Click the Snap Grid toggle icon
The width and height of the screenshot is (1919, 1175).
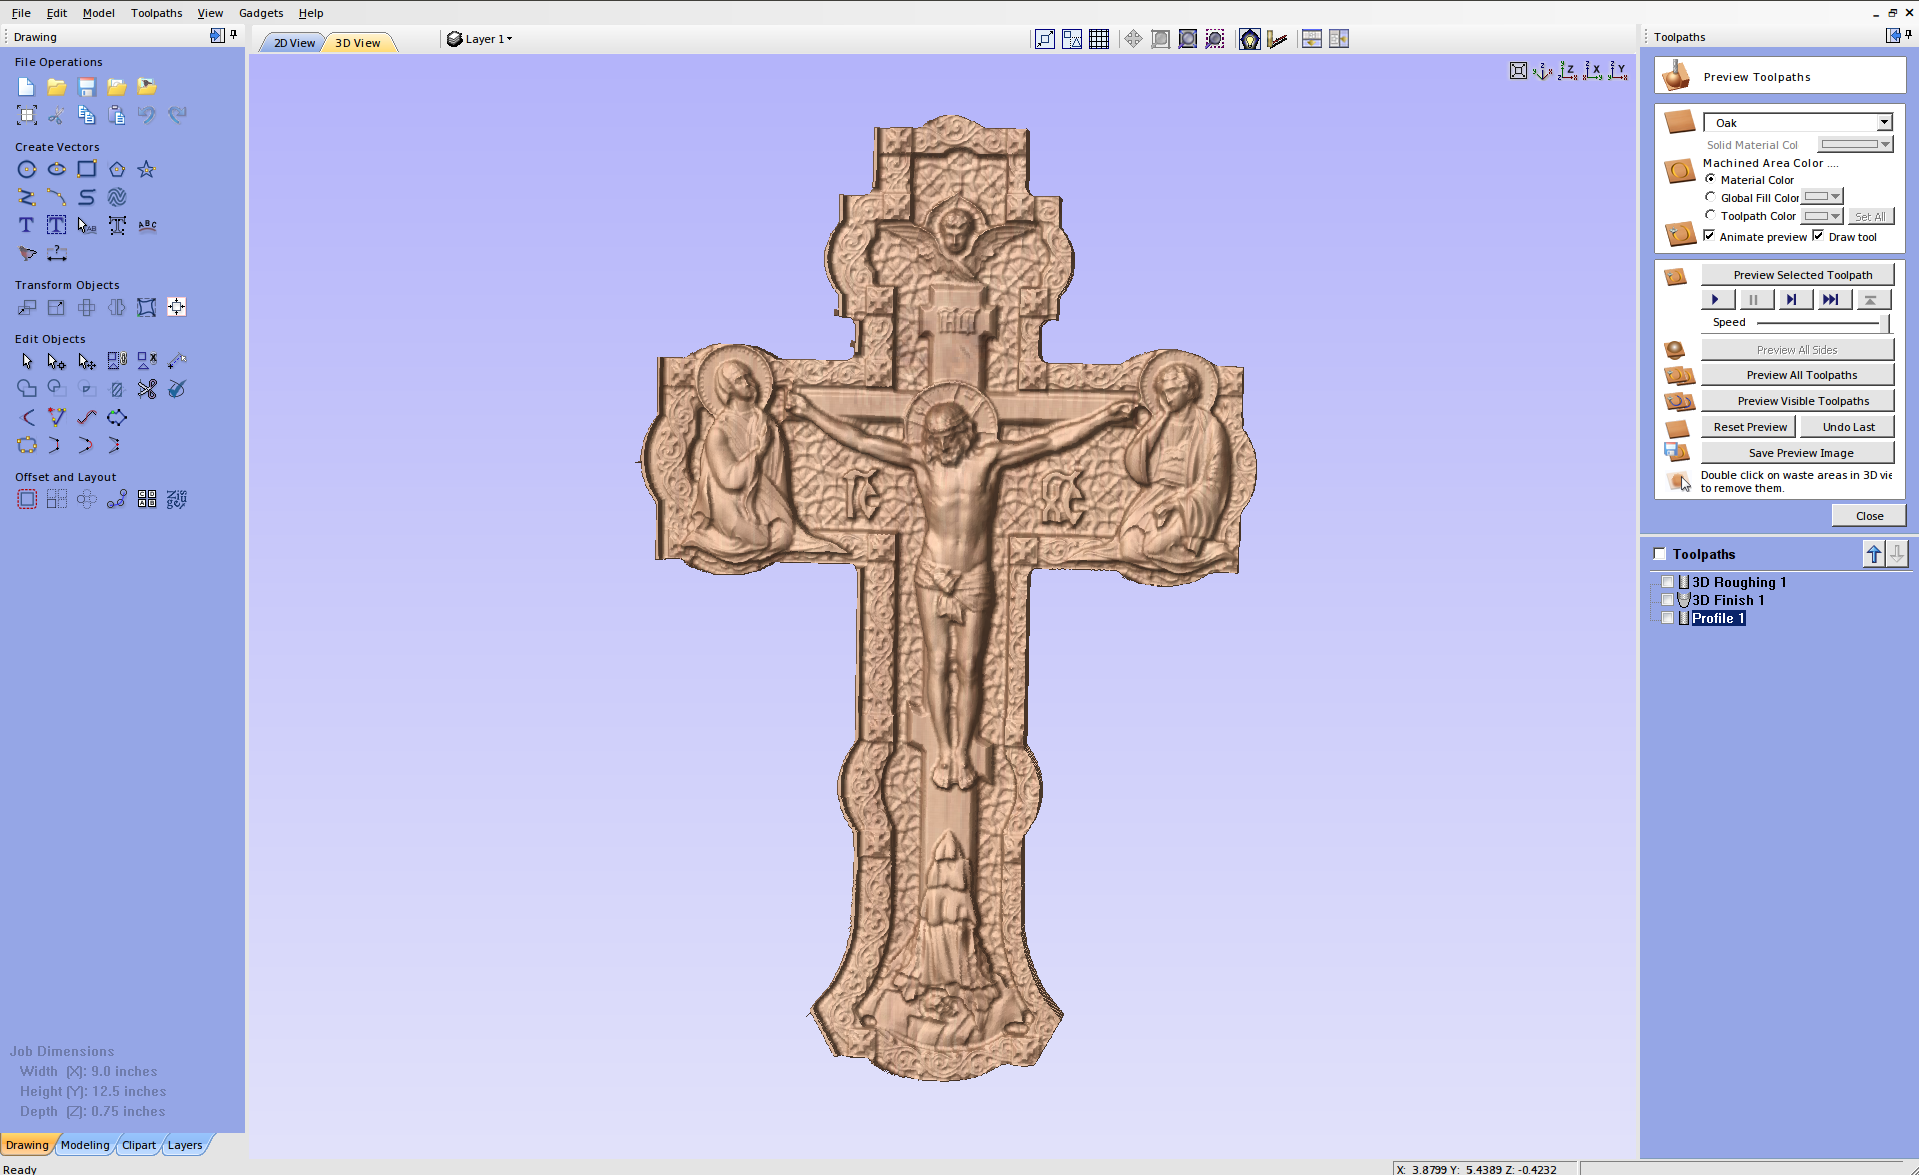point(1098,39)
